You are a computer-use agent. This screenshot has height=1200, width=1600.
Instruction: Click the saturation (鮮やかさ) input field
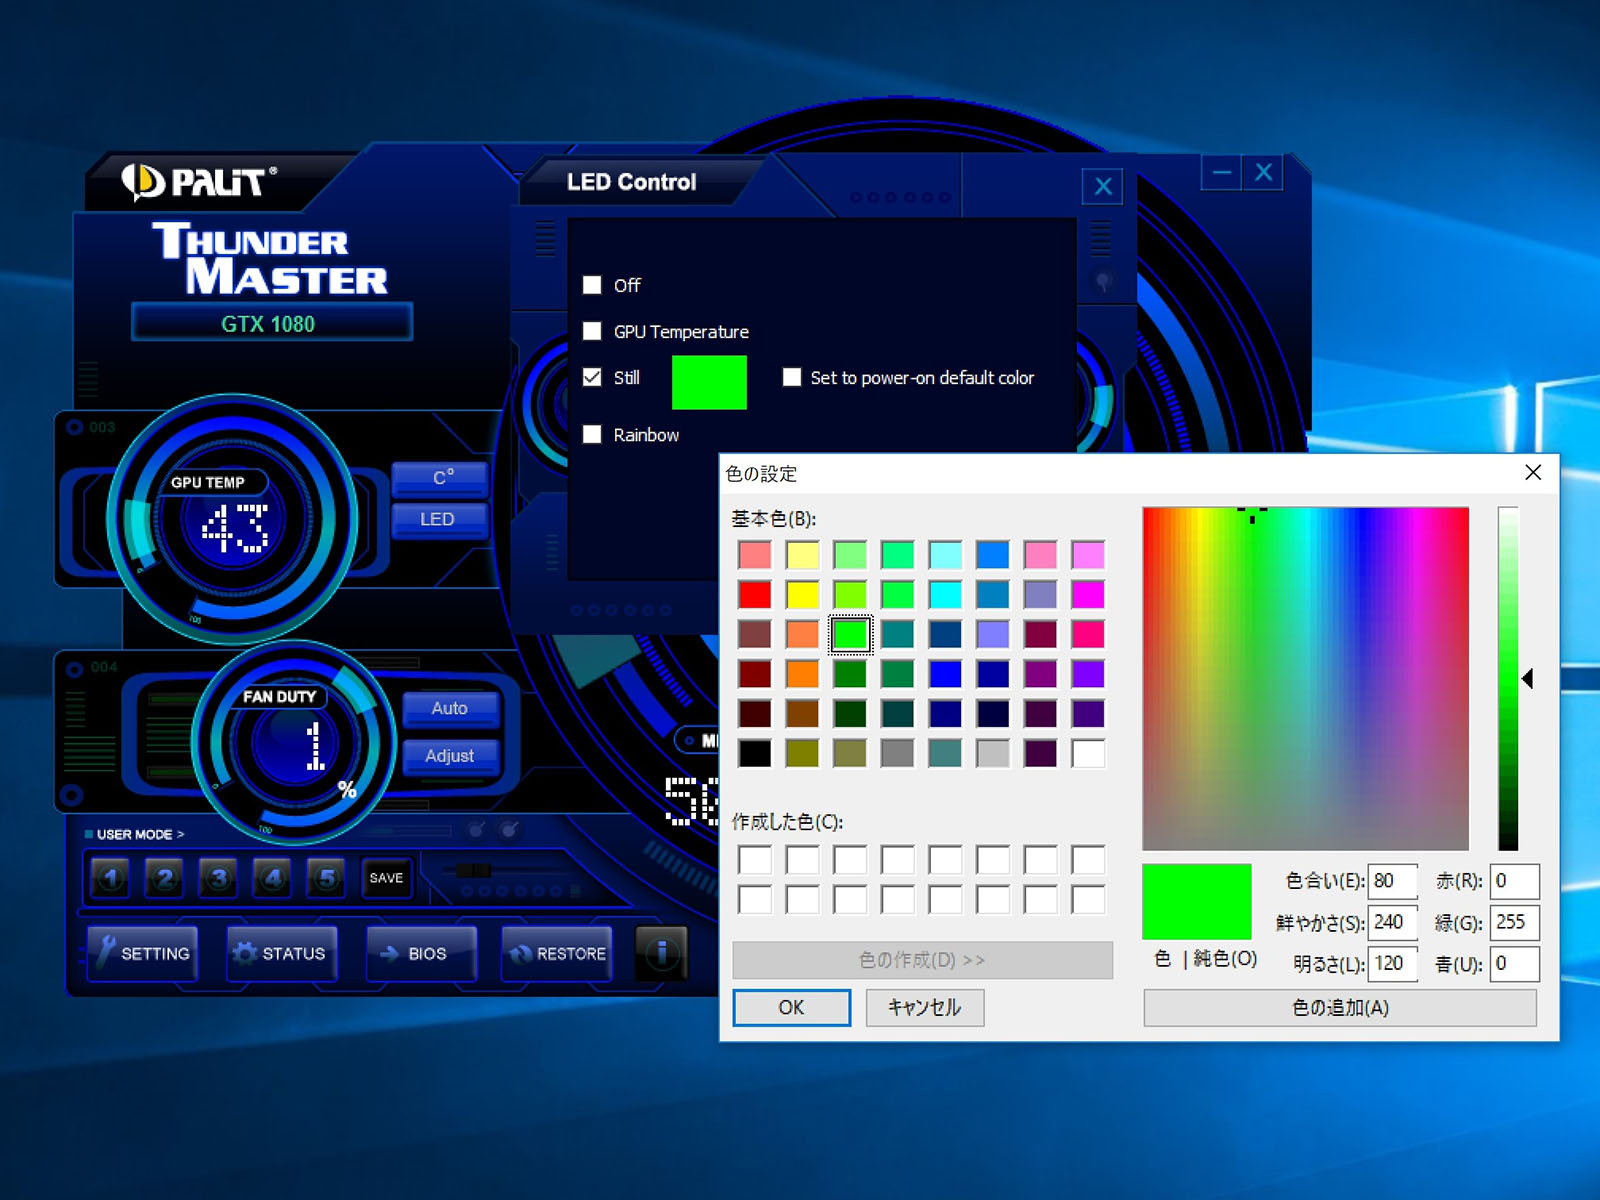coord(1393,922)
